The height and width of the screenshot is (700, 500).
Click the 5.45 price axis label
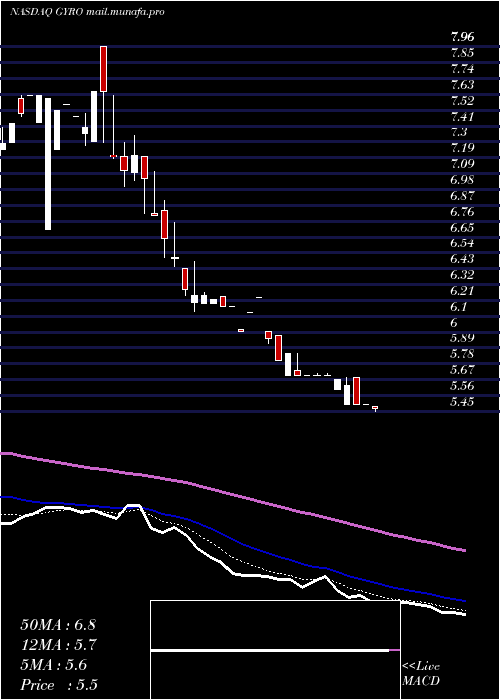pos(462,402)
